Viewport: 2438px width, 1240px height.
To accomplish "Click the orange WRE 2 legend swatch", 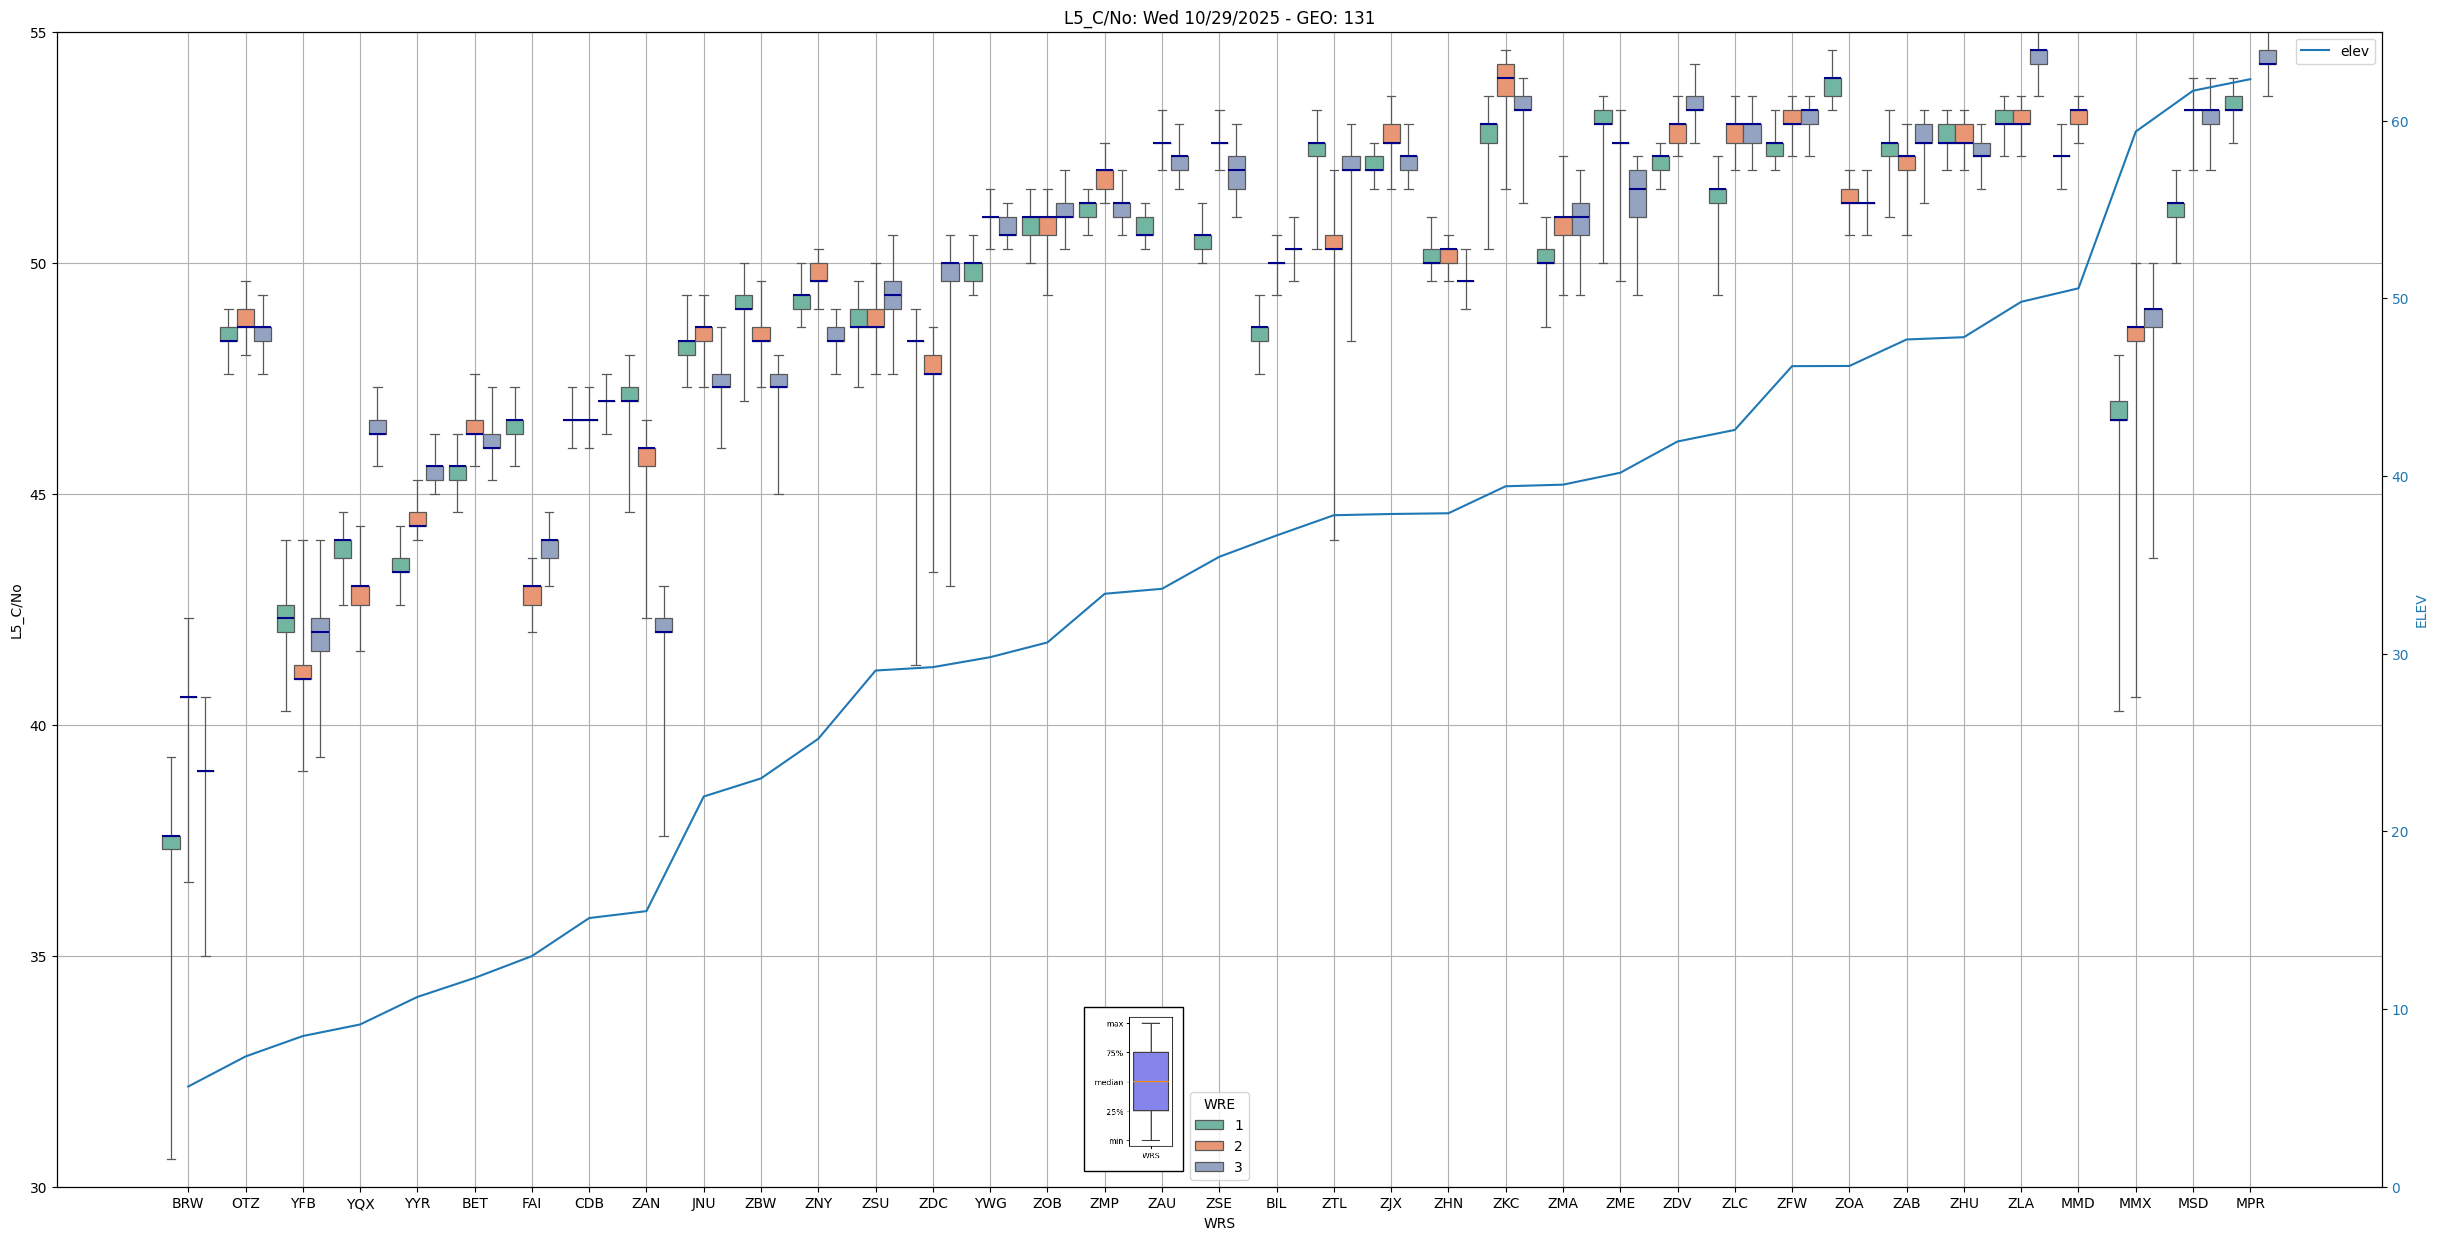I will point(1208,1146).
